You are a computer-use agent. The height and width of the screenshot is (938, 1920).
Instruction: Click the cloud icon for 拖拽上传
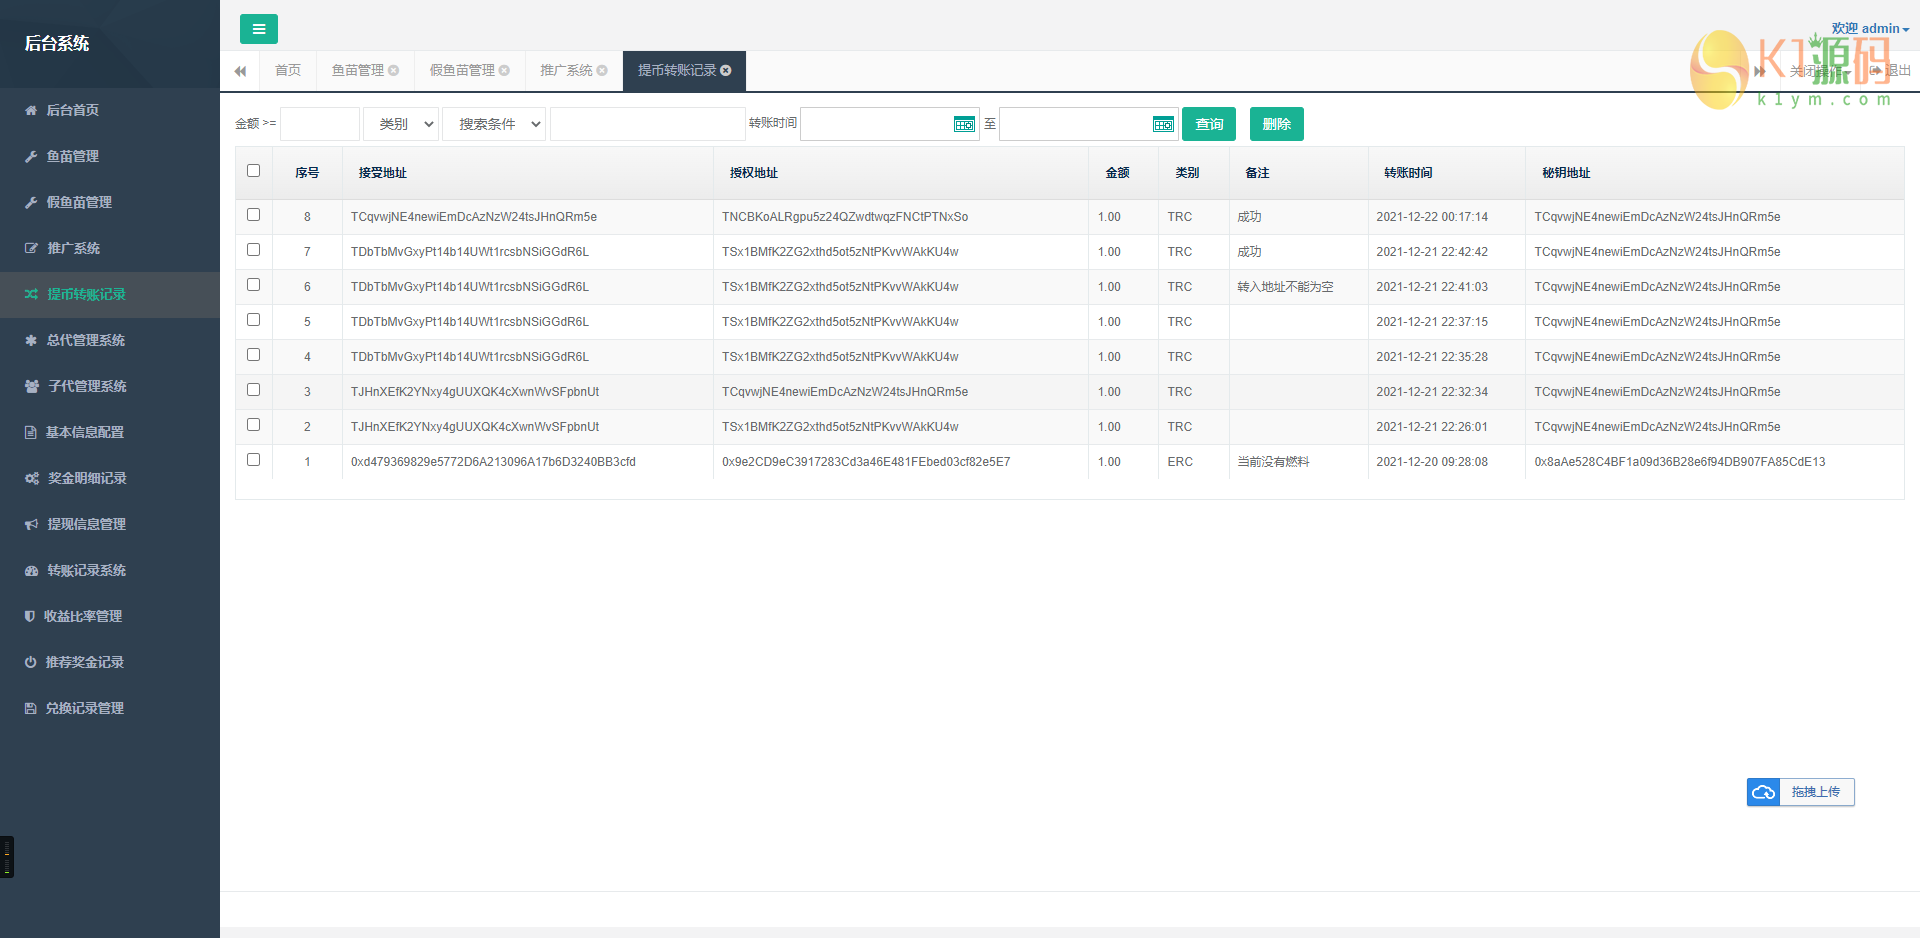1763,792
